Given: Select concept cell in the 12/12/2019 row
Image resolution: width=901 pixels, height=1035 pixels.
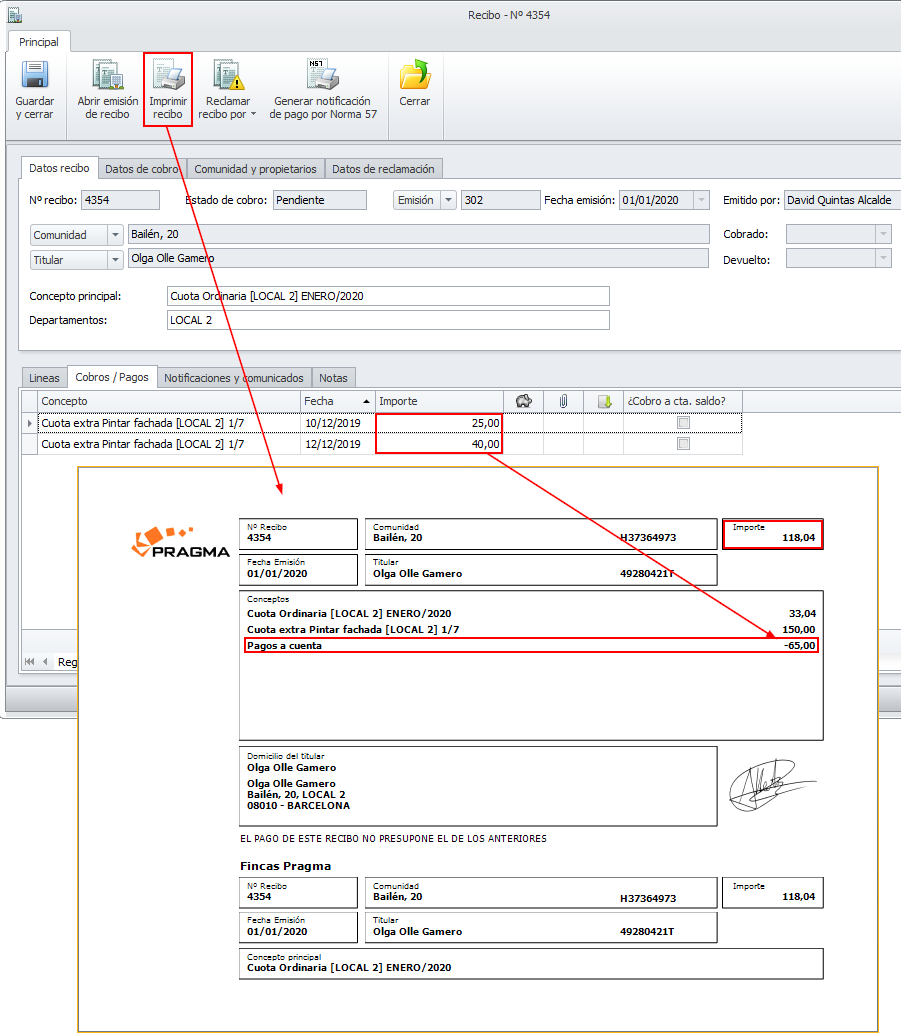Looking at the screenshot, I should point(169,444).
